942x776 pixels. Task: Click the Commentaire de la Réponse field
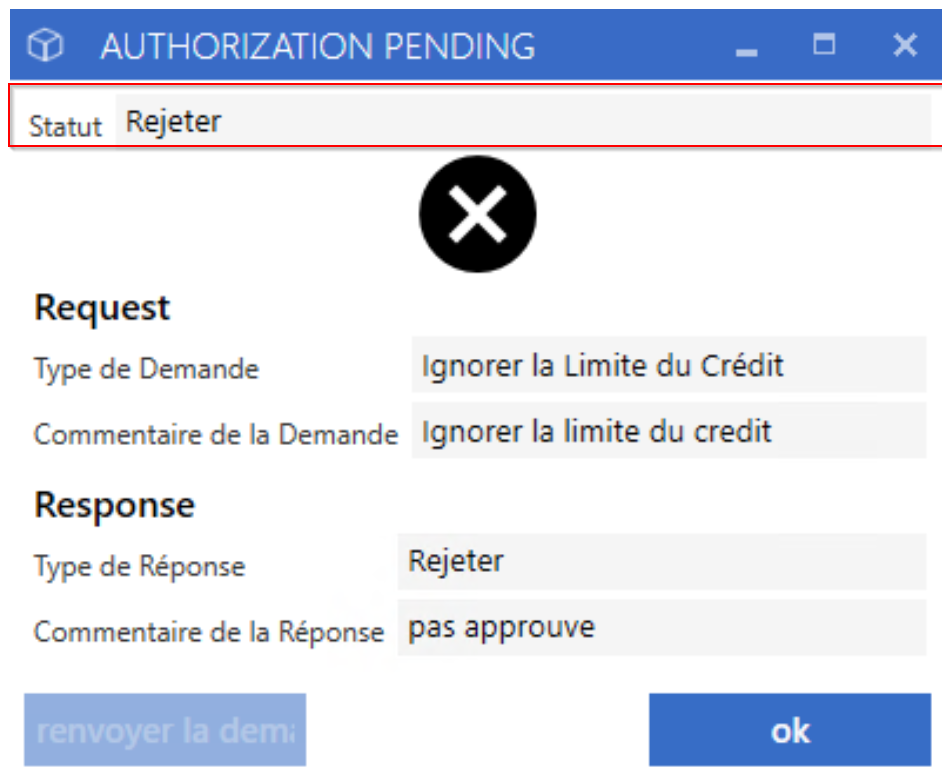tap(662, 627)
